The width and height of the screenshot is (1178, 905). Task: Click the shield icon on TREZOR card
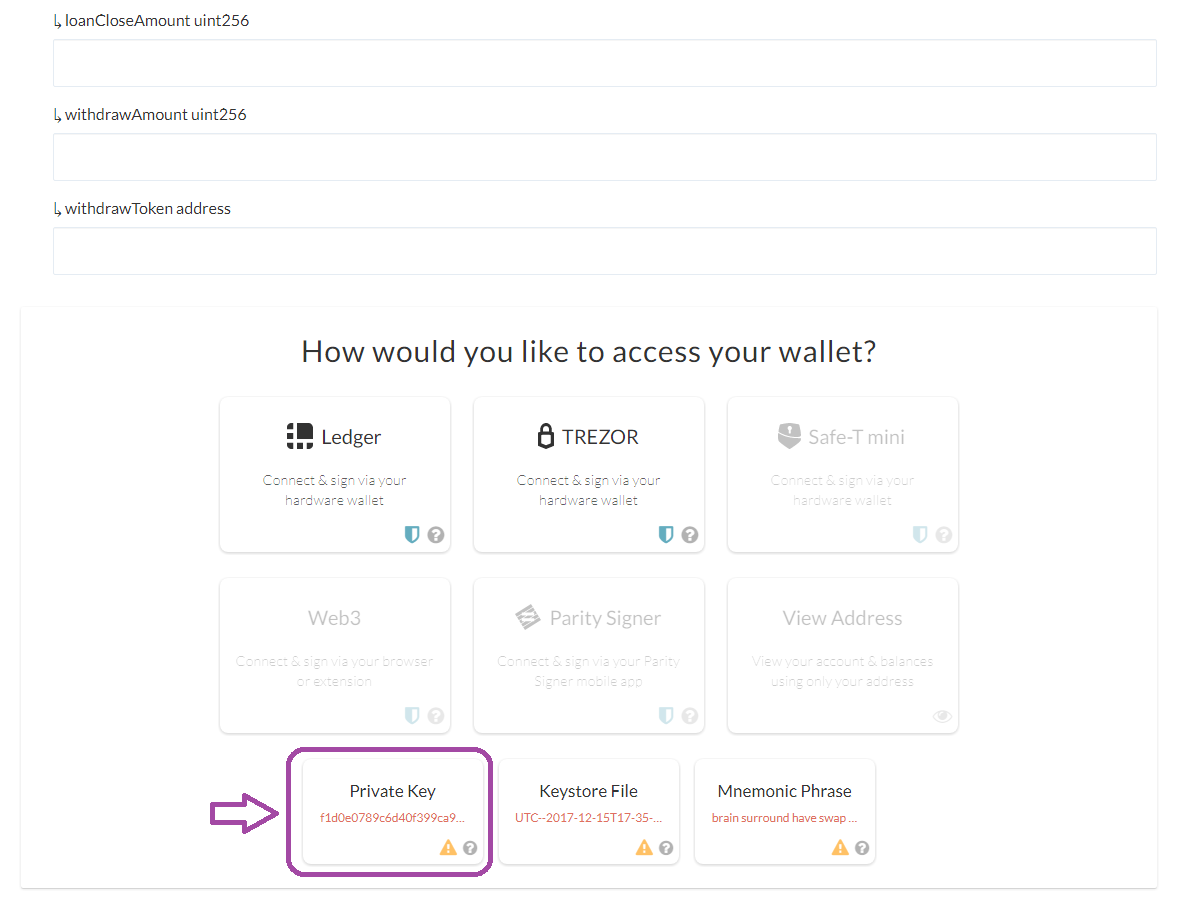point(666,534)
